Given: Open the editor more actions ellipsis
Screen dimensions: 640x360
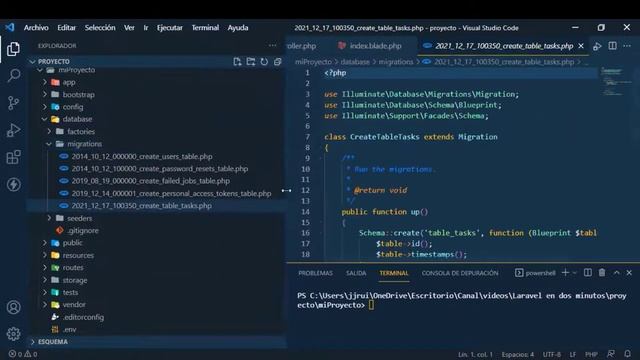Looking at the screenshot, I should tap(627, 46).
